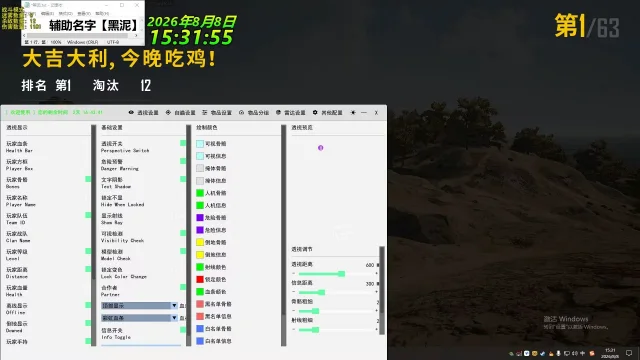Click the plus button of 透视距离 slider
The height and width of the screenshot is (360, 640).
(x=376, y=273)
